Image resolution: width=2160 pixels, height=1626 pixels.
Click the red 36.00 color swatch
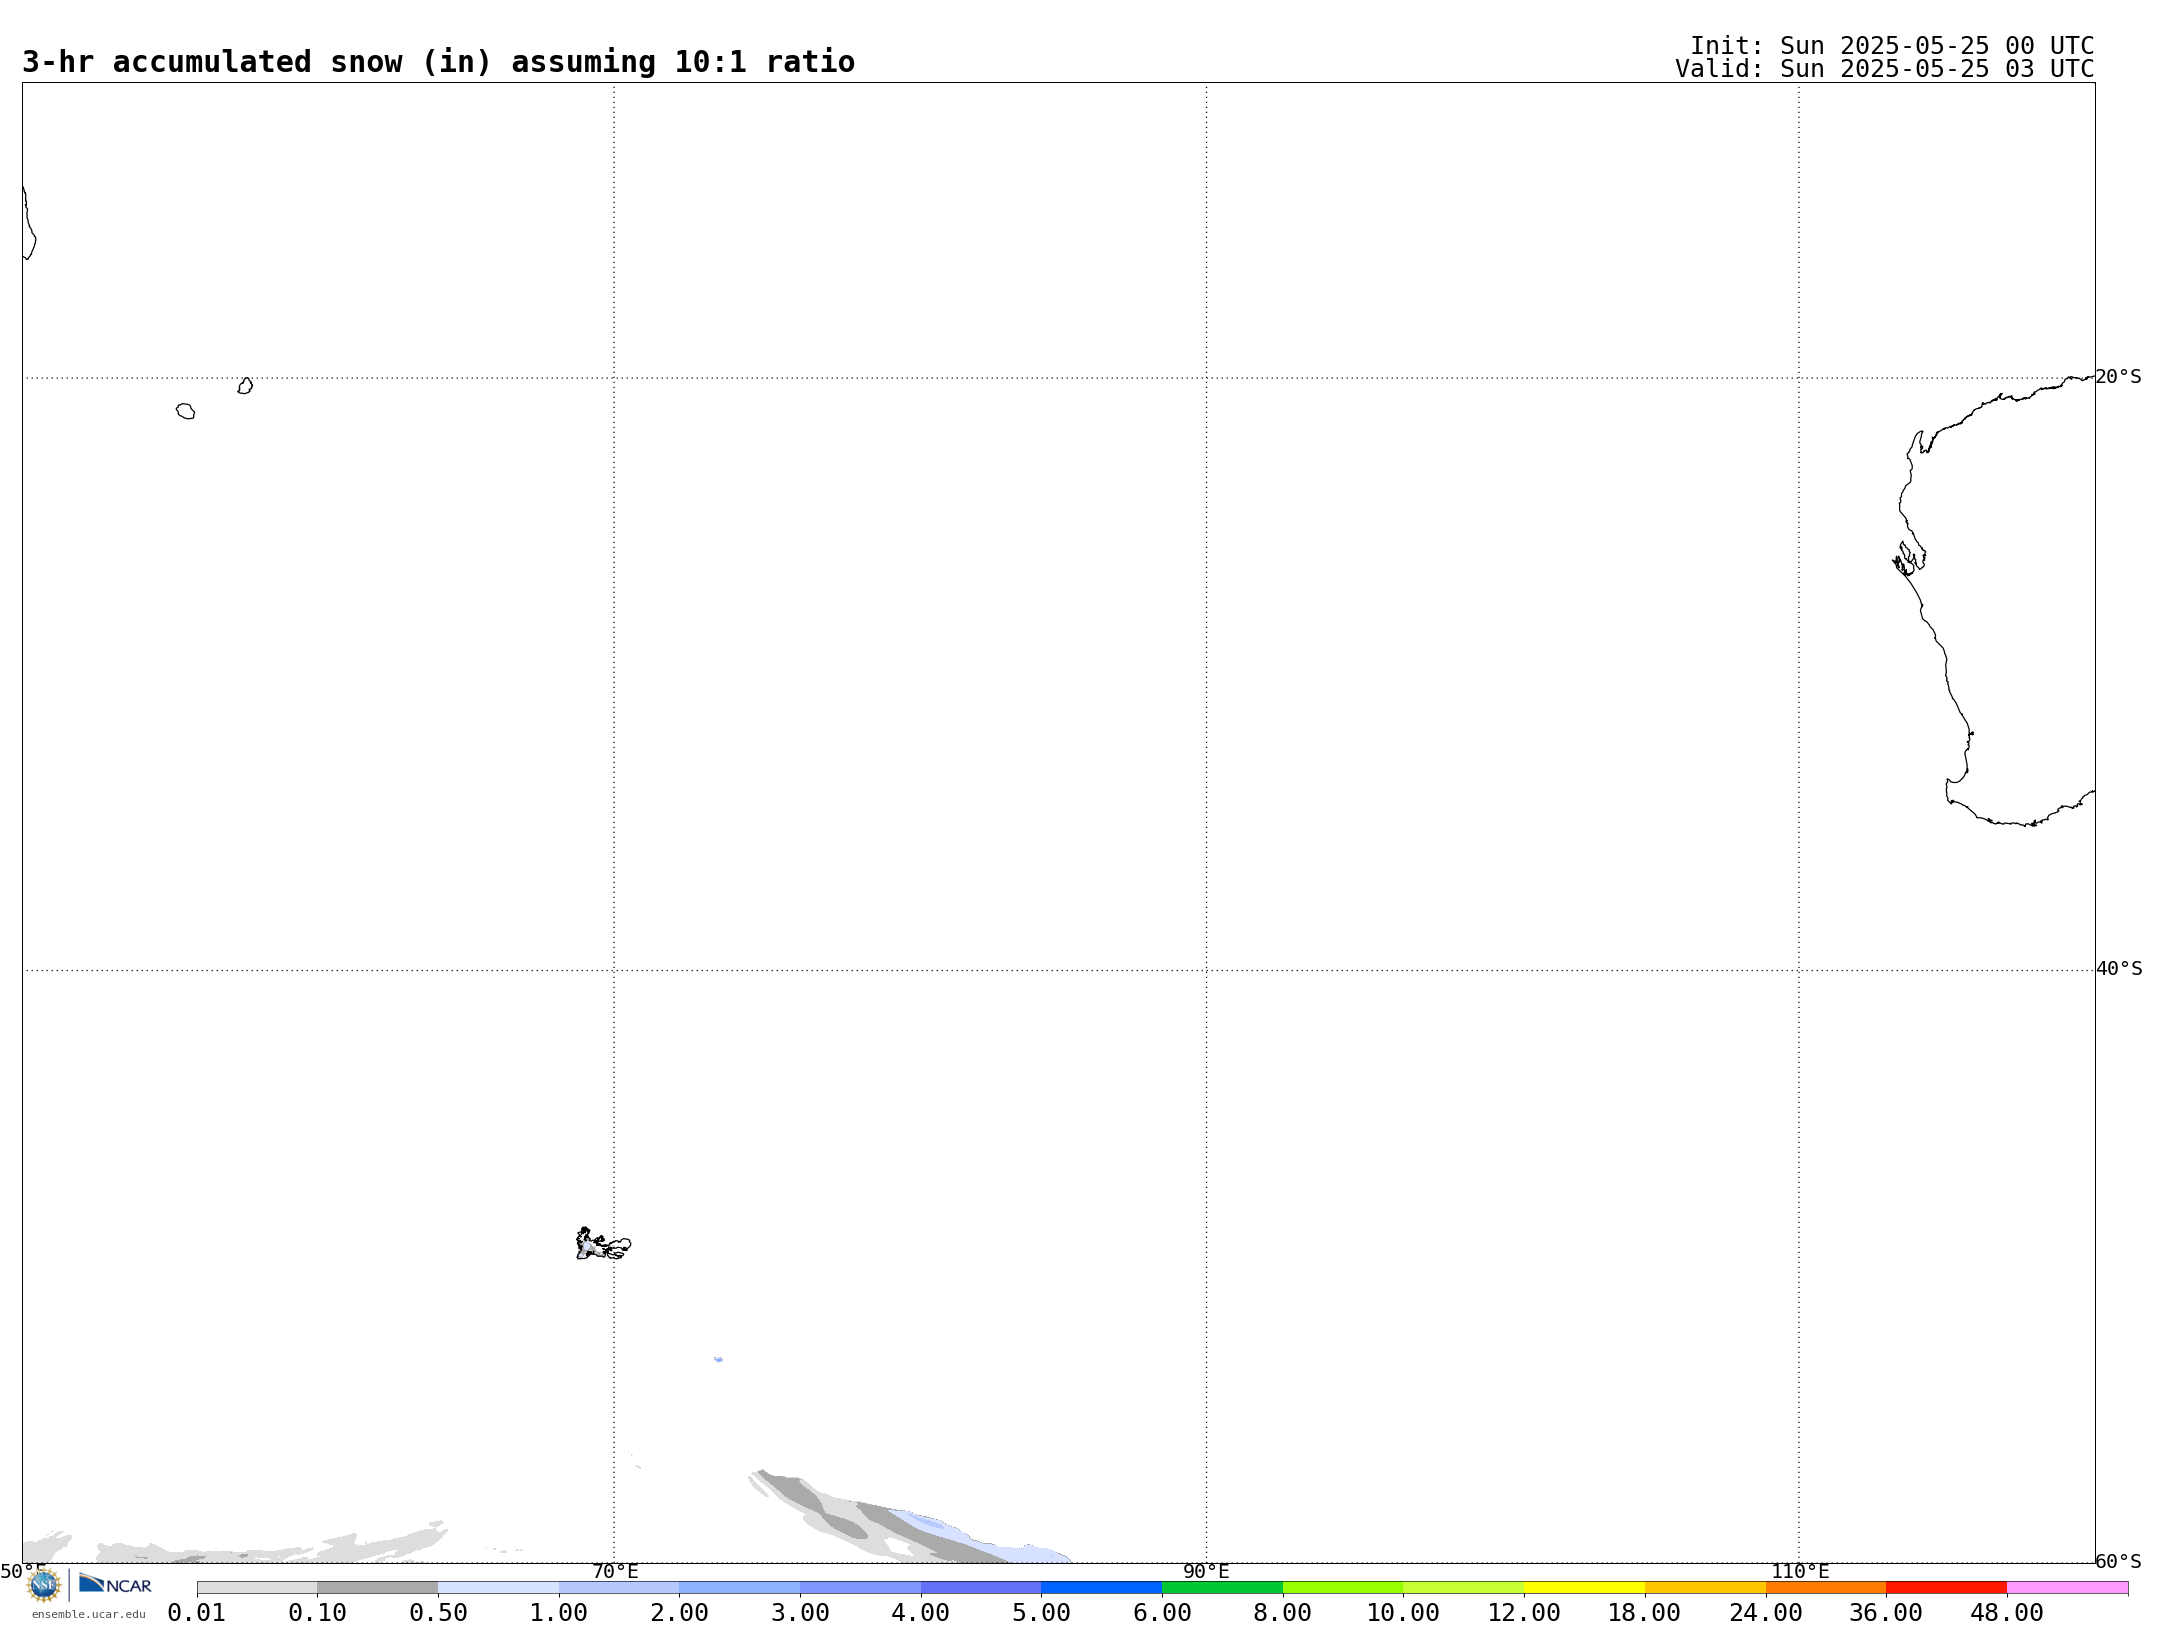coord(1946,1588)
